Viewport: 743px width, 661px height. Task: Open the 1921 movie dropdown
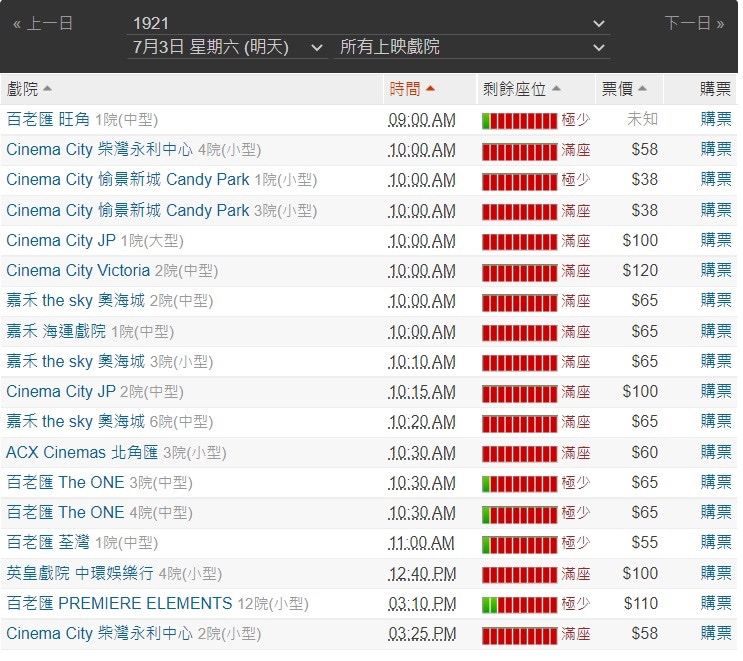coord(368,22)
